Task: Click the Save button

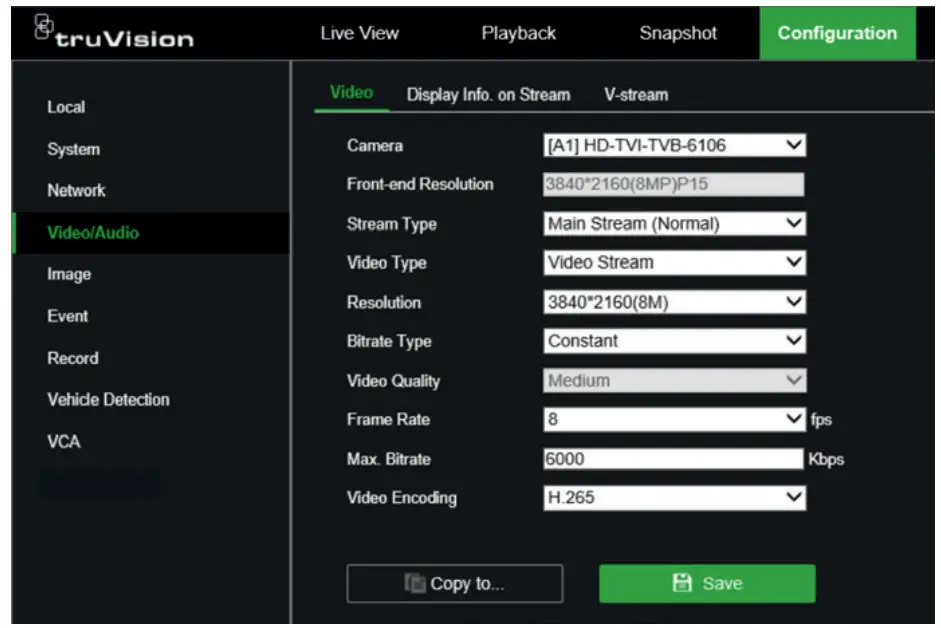Action: tap(707, 583)
